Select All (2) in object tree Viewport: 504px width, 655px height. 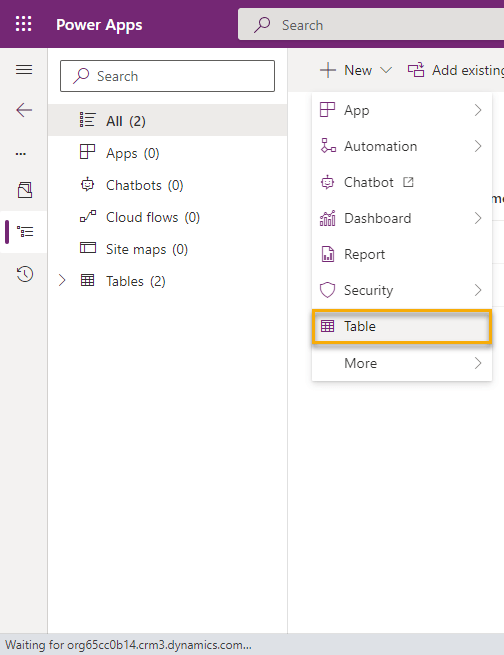[x=168, y=120]
